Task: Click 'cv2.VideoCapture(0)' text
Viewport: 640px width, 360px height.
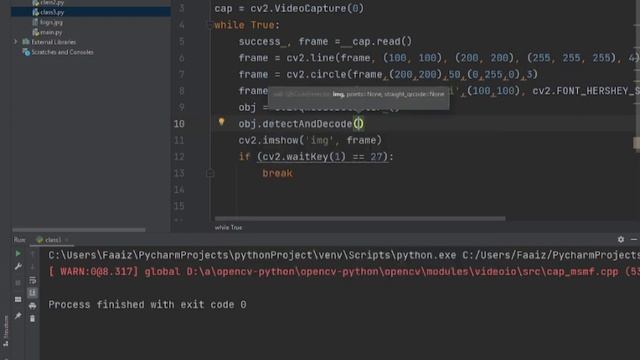Action: pyautogui.click(x=307, y=9)
